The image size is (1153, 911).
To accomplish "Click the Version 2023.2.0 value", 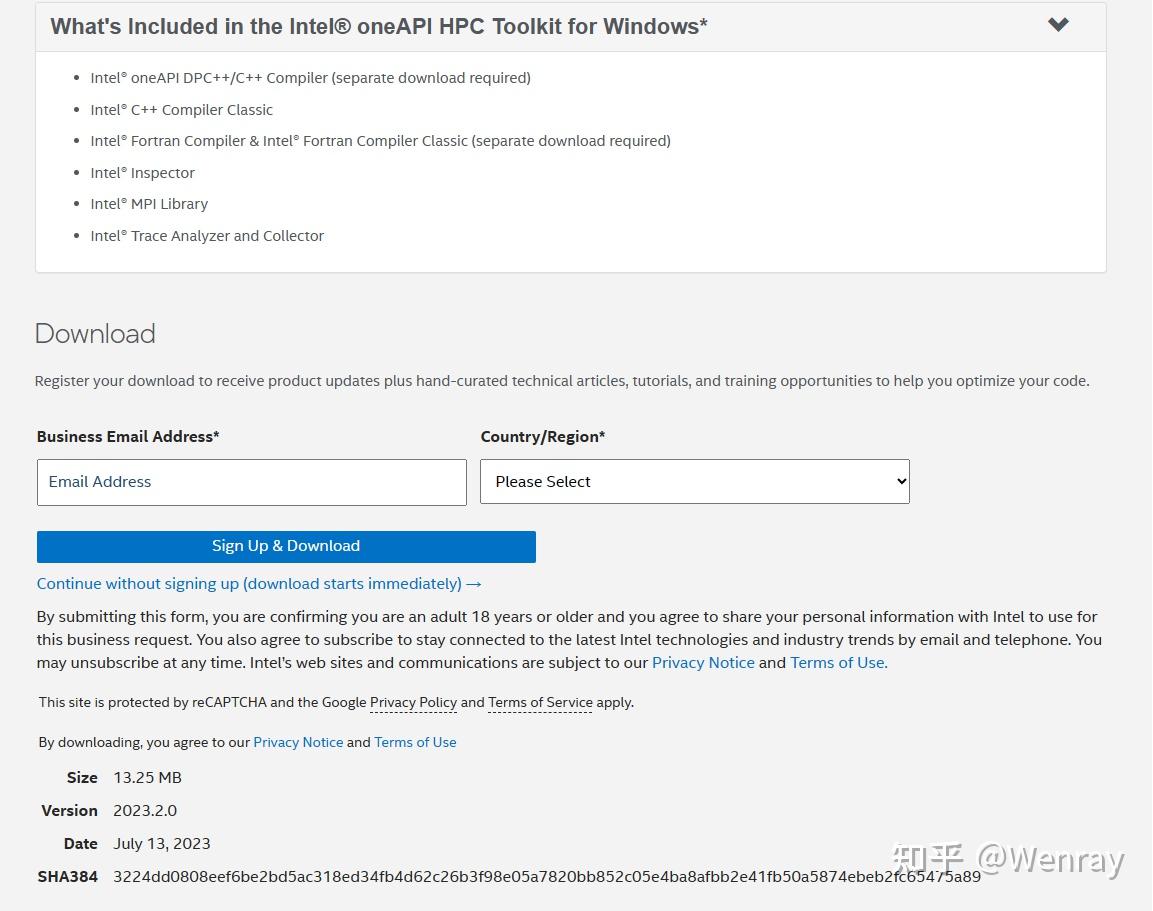I will click(x=144, y=810).
